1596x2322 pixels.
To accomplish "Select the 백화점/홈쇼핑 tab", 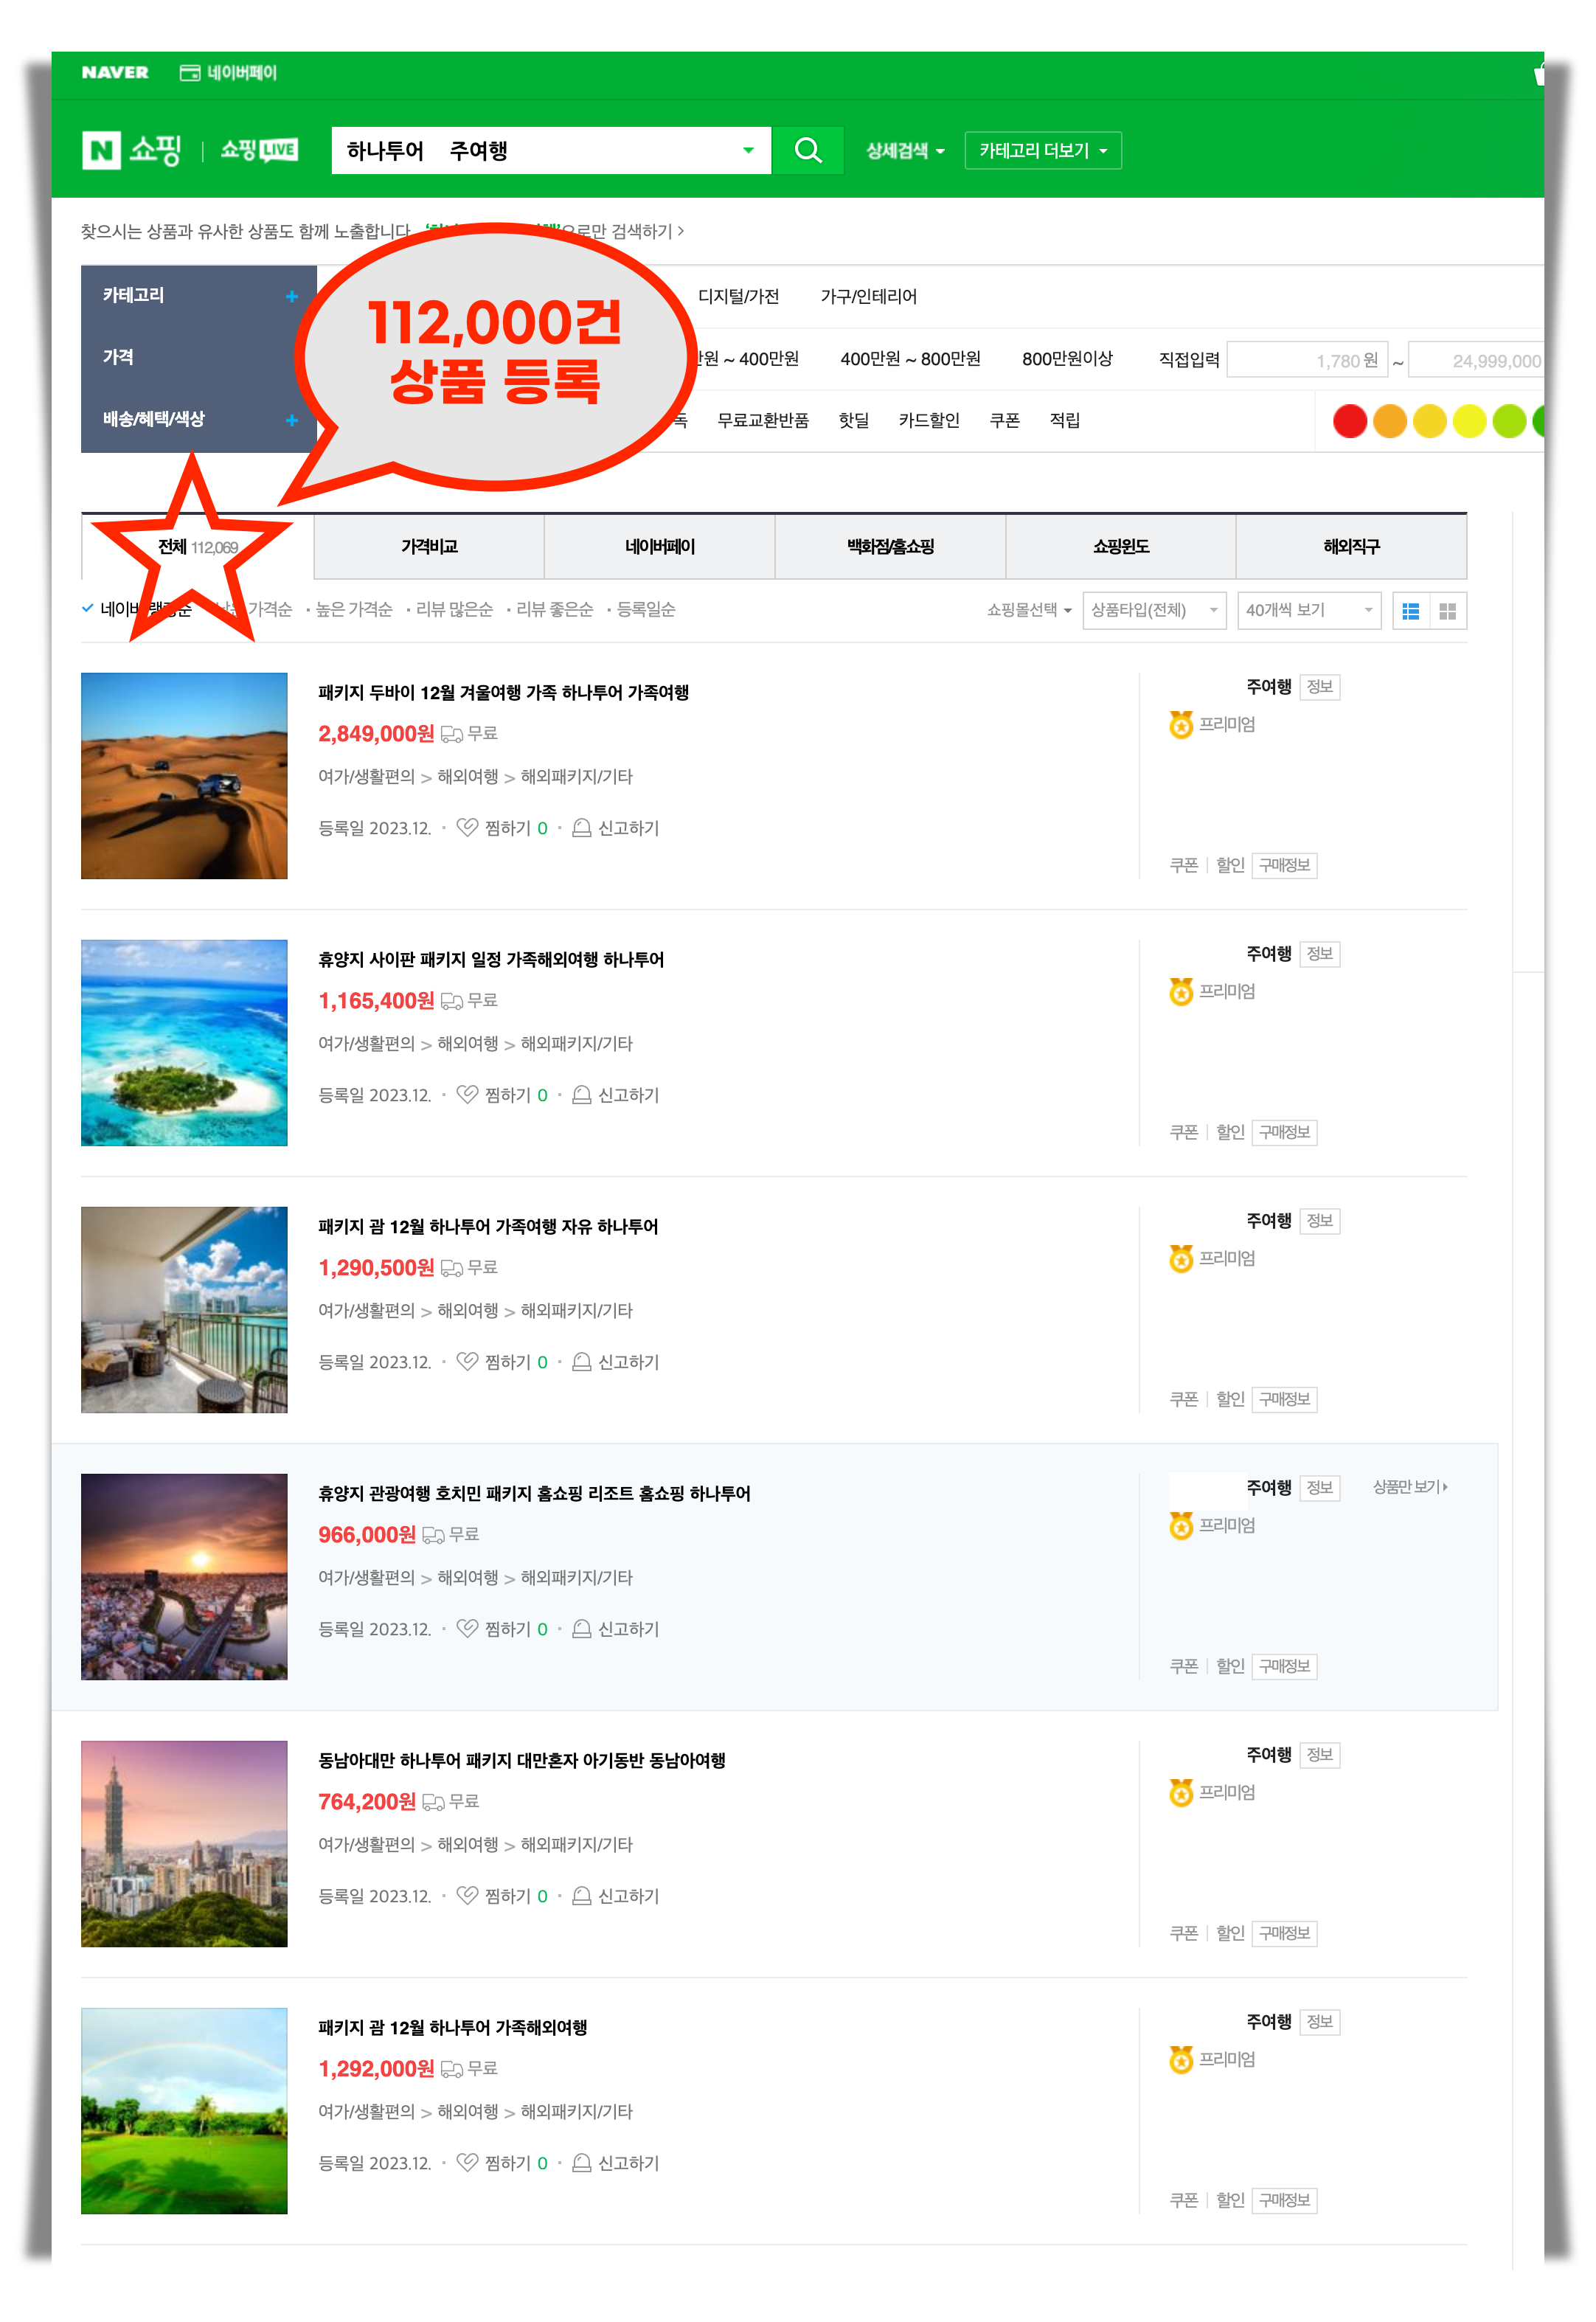I will click(890, 547).
